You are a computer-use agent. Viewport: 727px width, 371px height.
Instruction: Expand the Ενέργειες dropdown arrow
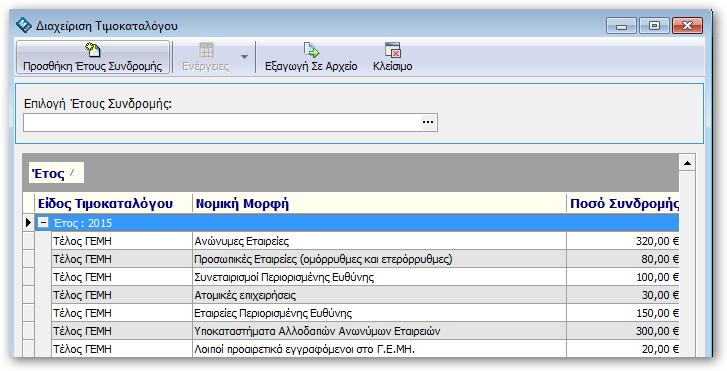click(x=244, y=57)
